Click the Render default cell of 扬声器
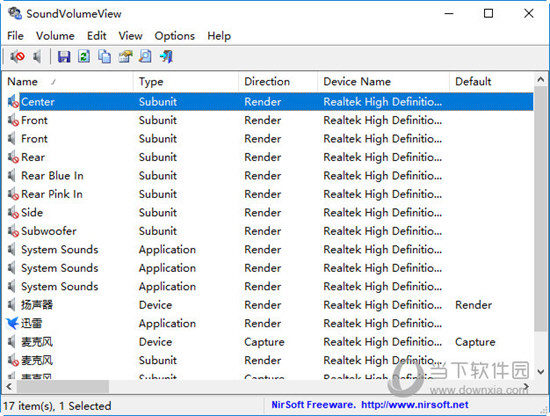The height and width of the screenshot is (416, 550). pyautogui.click(x=474, y=305)
